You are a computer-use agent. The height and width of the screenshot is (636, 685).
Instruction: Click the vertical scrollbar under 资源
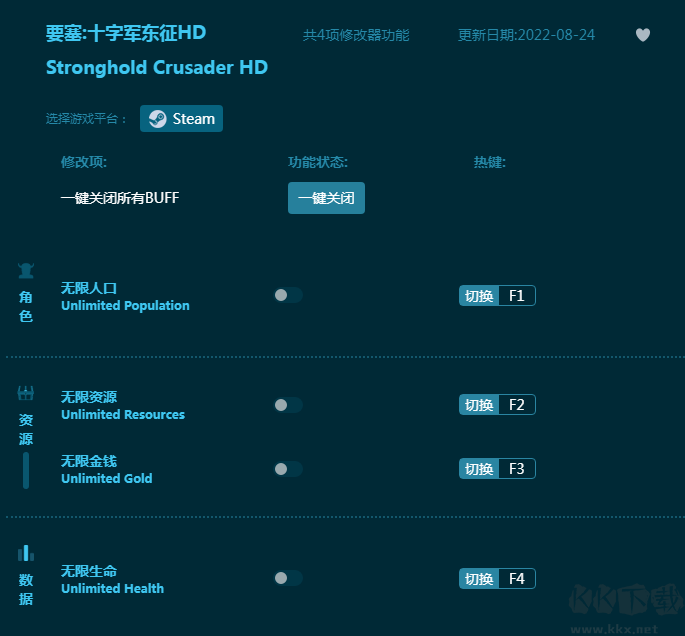coord(26,470)
